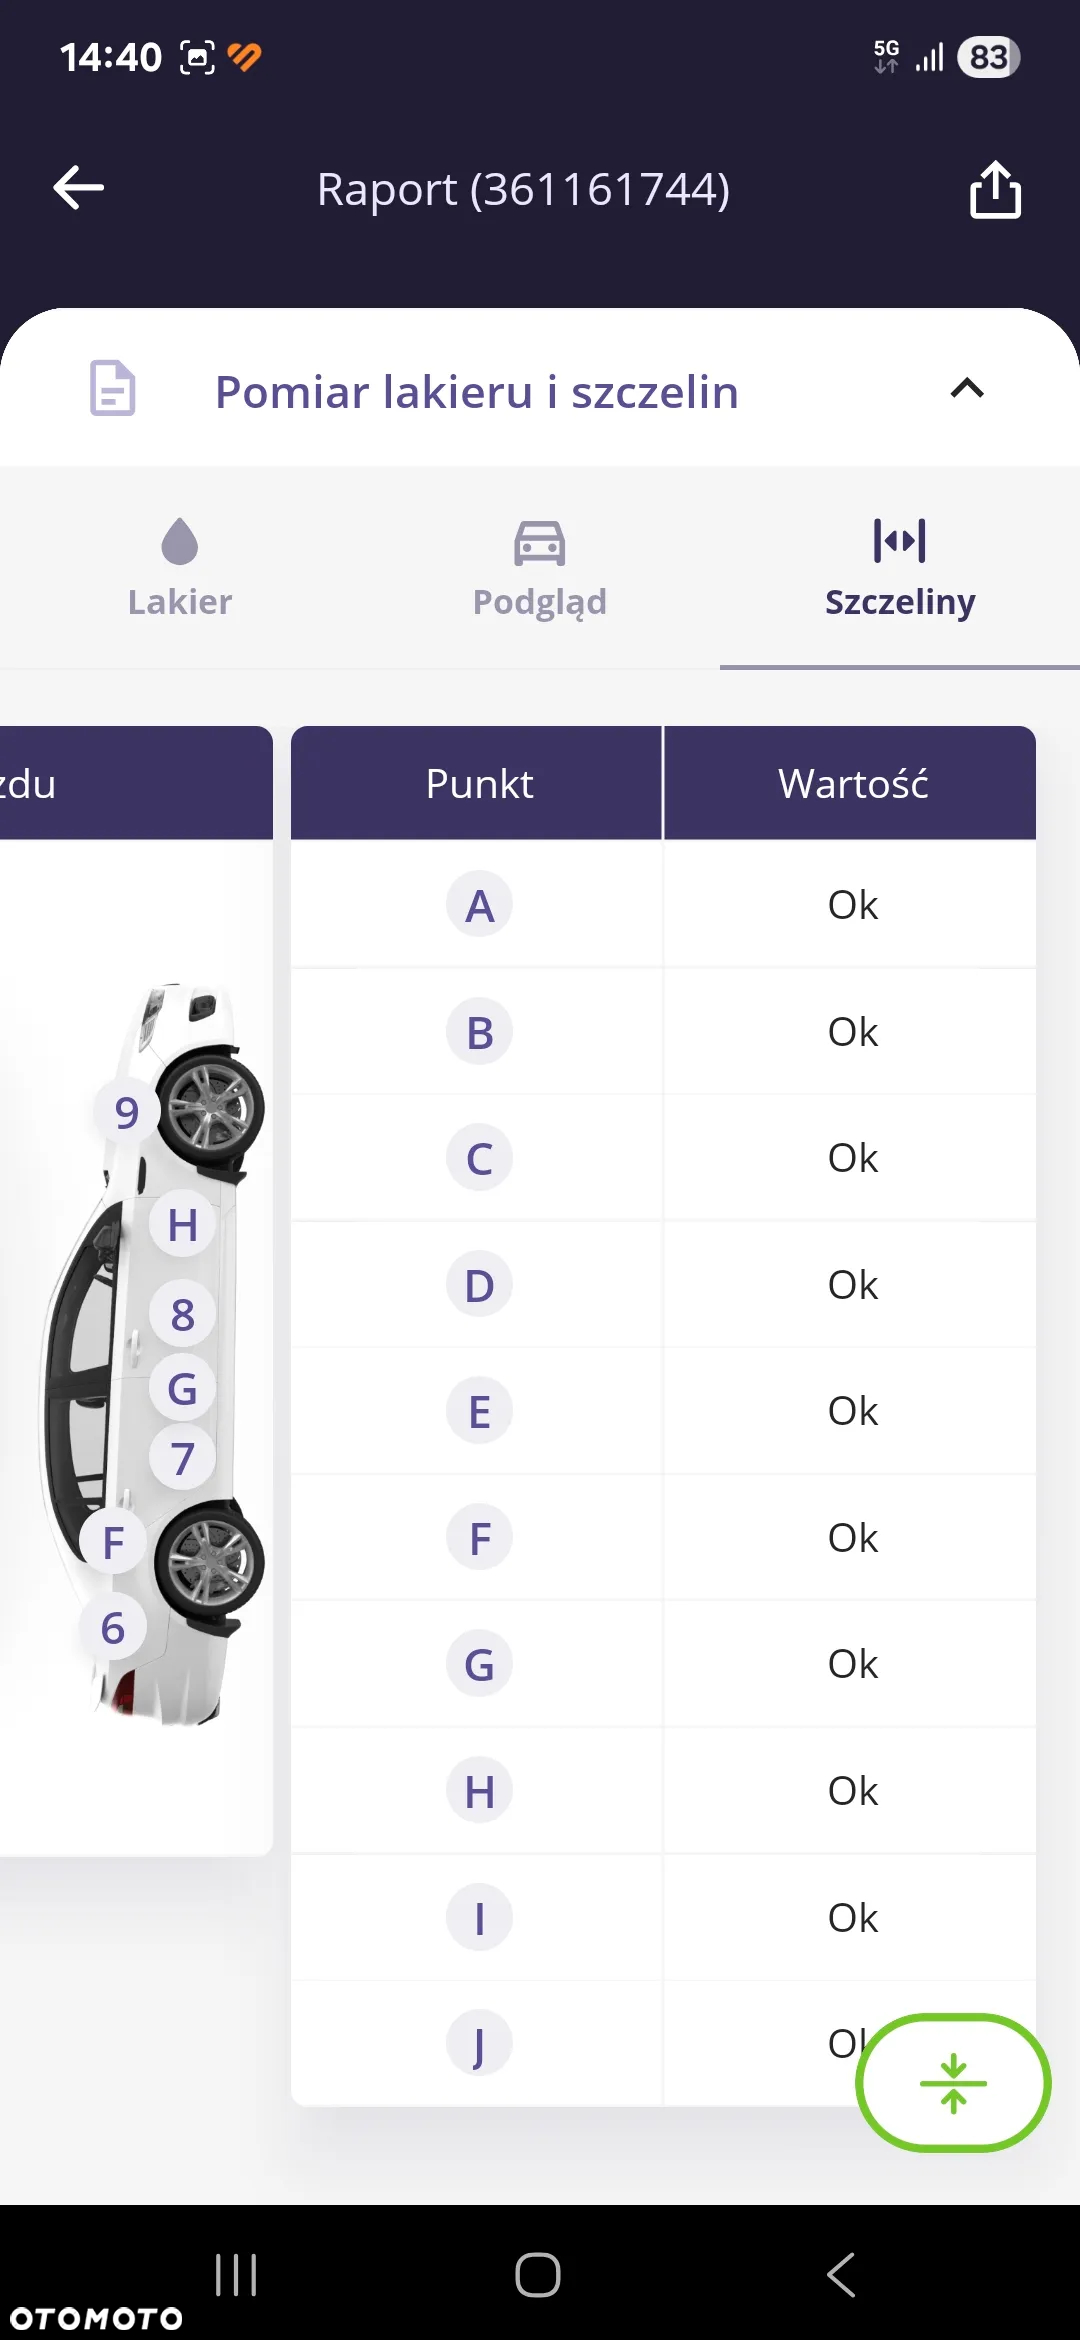The width and height of the screenshot is (1080, 2340).
Task: Select point H marker on the car image
Action: (x=182, y=1225)
